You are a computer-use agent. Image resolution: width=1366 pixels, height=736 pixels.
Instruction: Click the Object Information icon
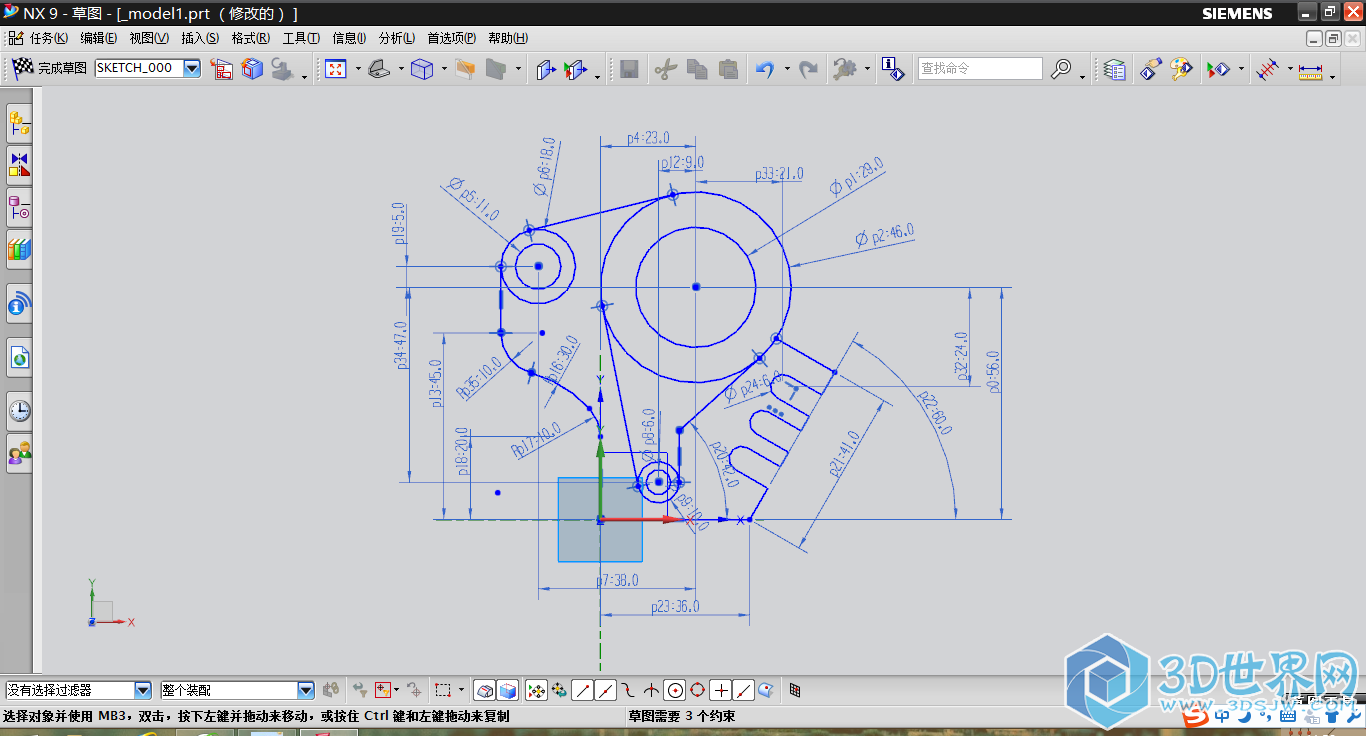tap(892, 69)
